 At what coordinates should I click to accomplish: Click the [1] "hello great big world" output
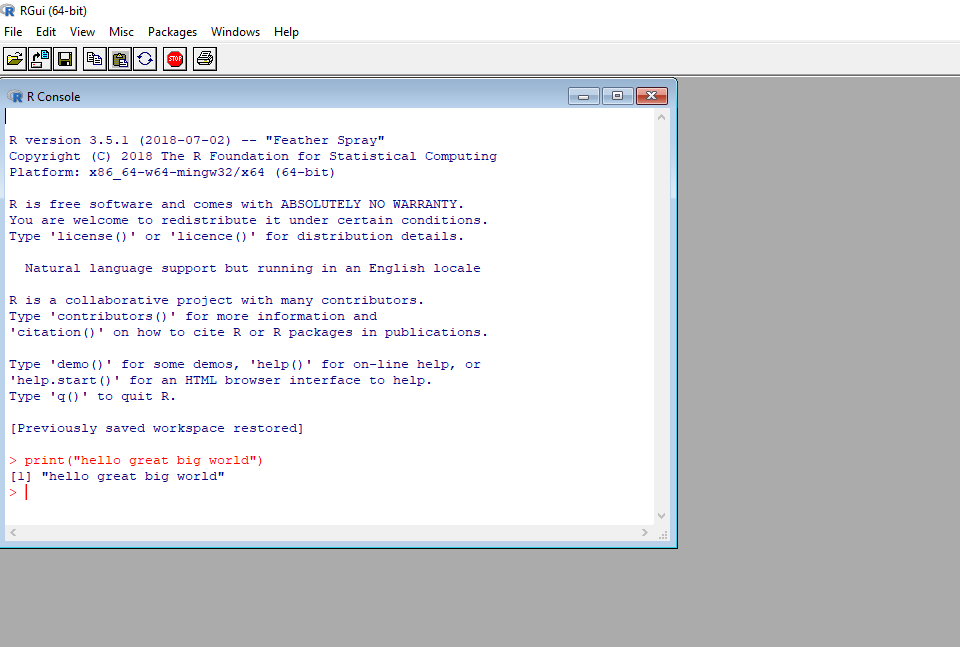117,476
